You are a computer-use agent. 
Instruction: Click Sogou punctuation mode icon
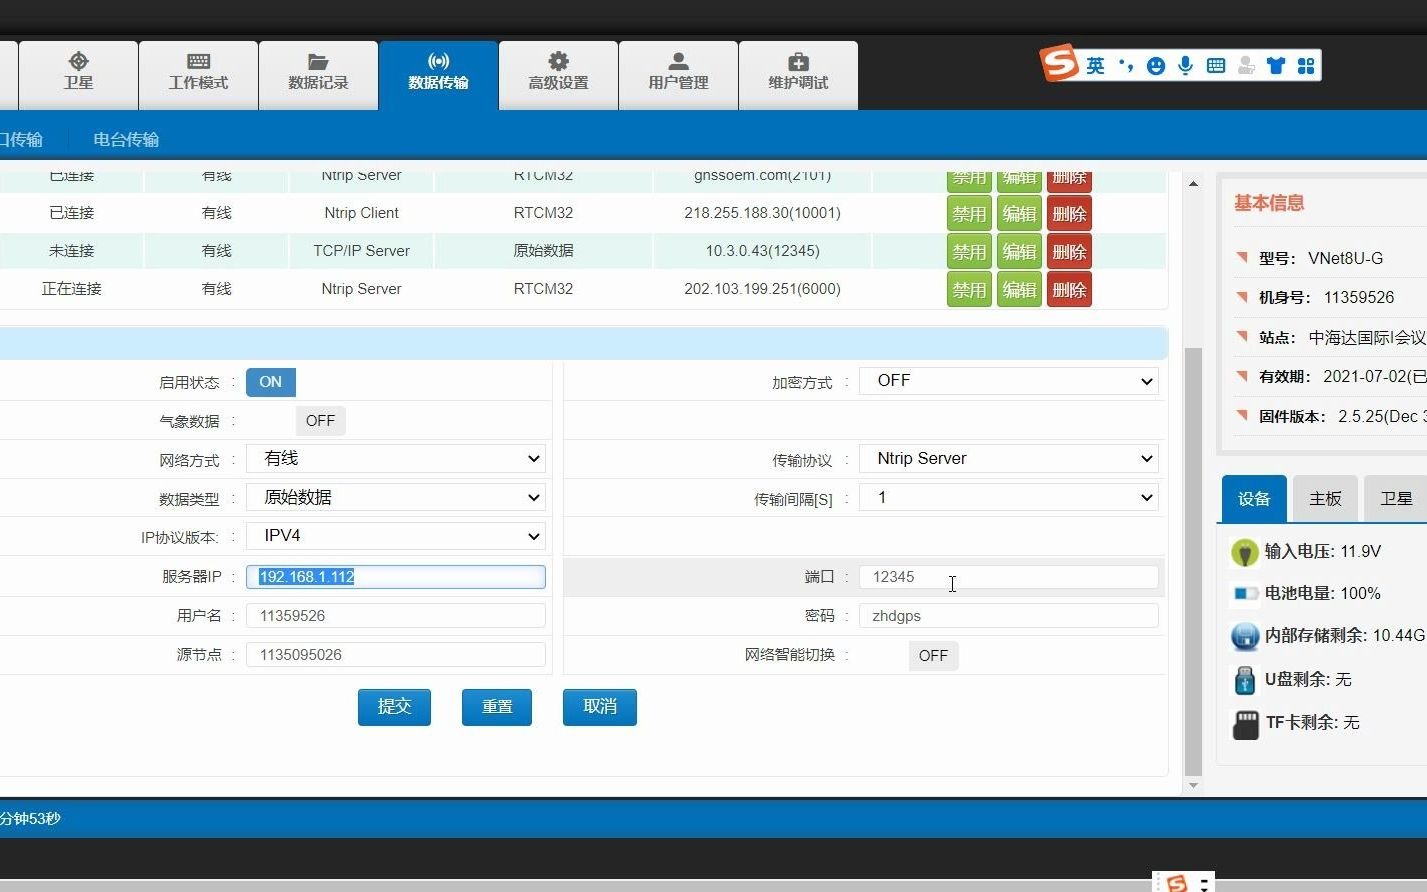pos(1127,66)
